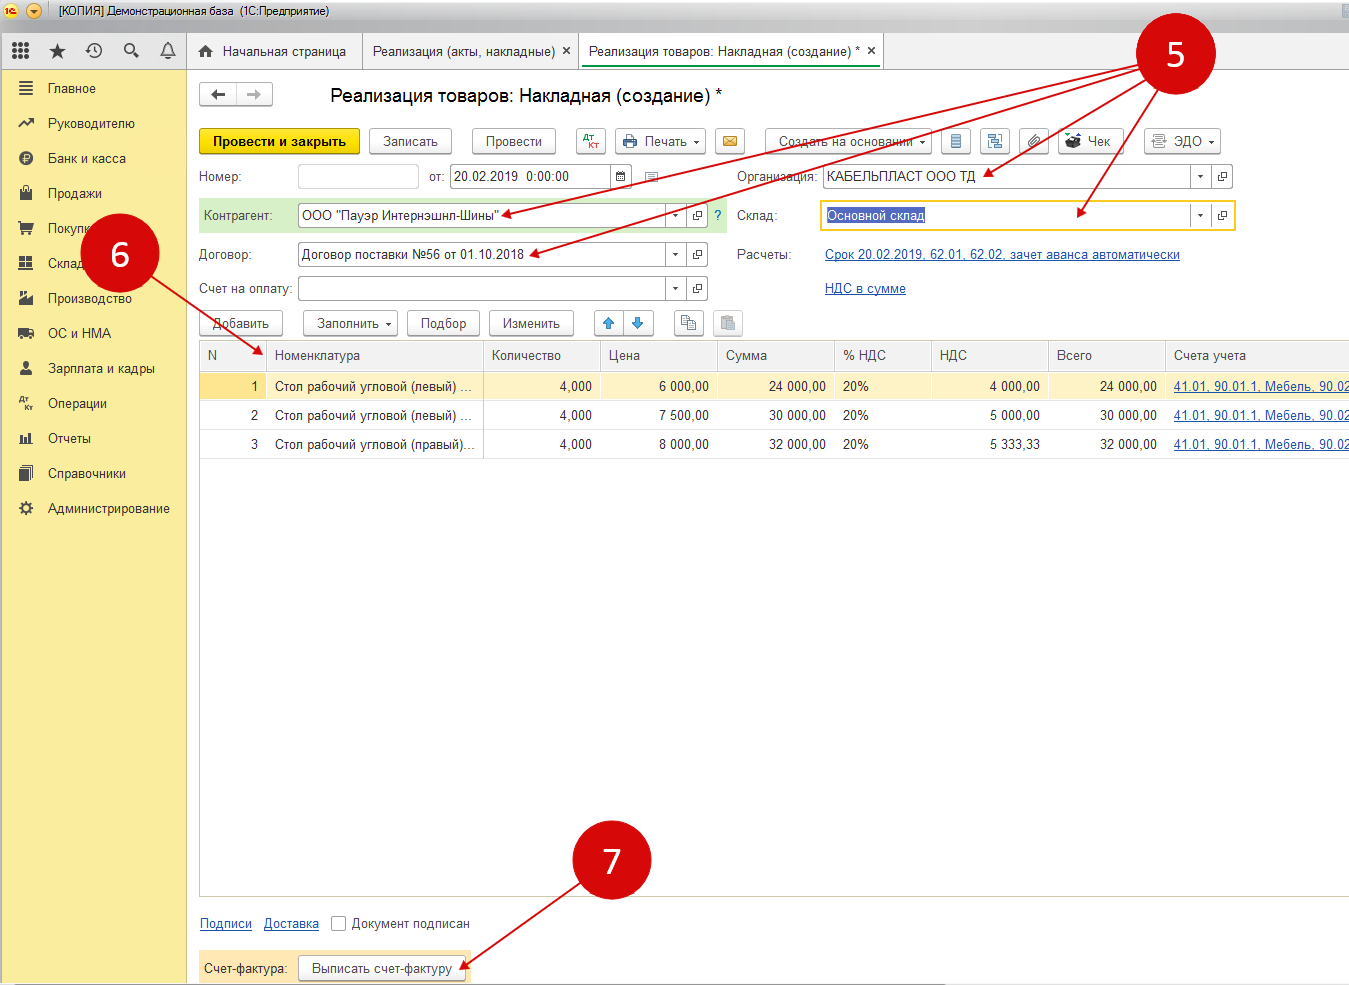Screen dimensions: 1349x985
Task: Open the History clock icon
Action: (x=94, y=51)
